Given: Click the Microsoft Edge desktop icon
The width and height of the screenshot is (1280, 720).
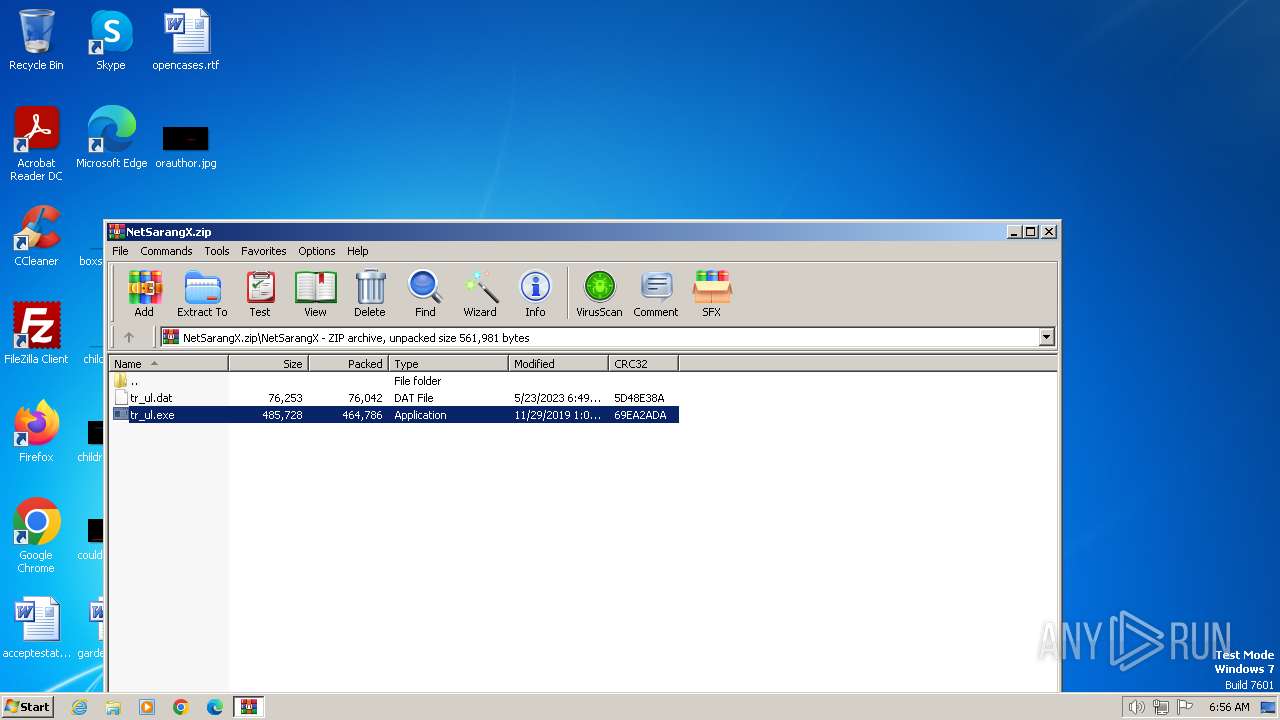Looking at the screenshot, I should (111, 138).
